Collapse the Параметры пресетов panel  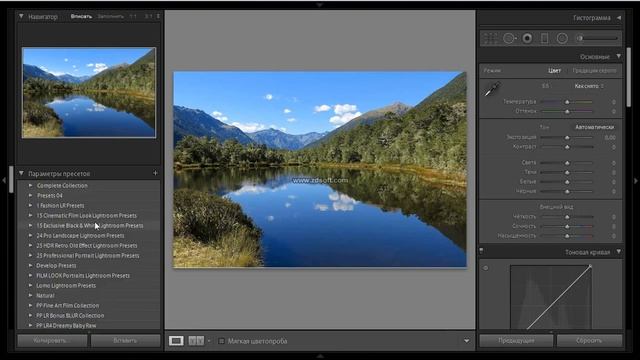coord(21,173)
